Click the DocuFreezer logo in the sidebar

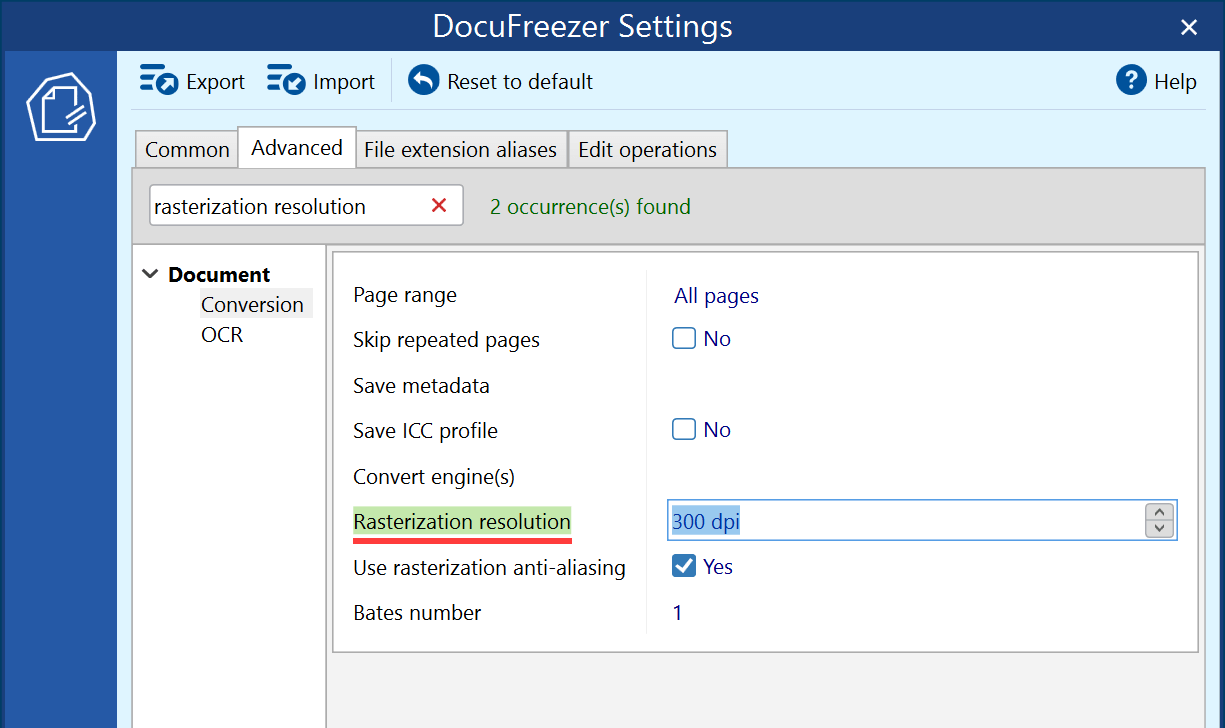(x=62, y=107)
